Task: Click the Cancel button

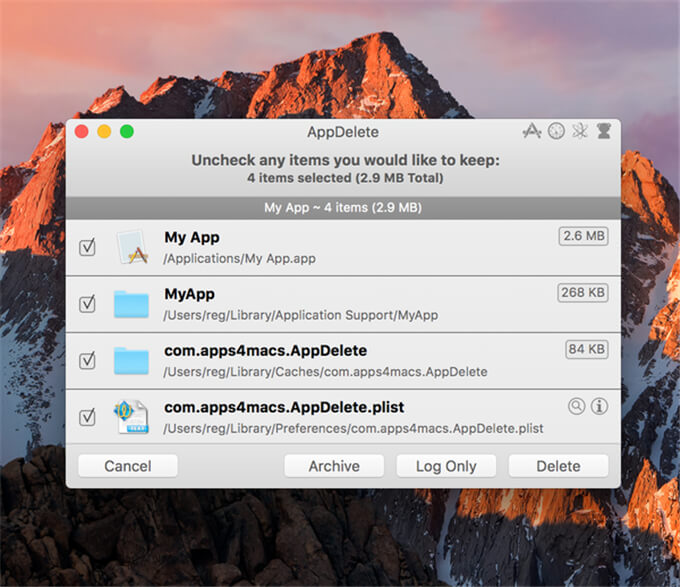Action: (128, 466)
